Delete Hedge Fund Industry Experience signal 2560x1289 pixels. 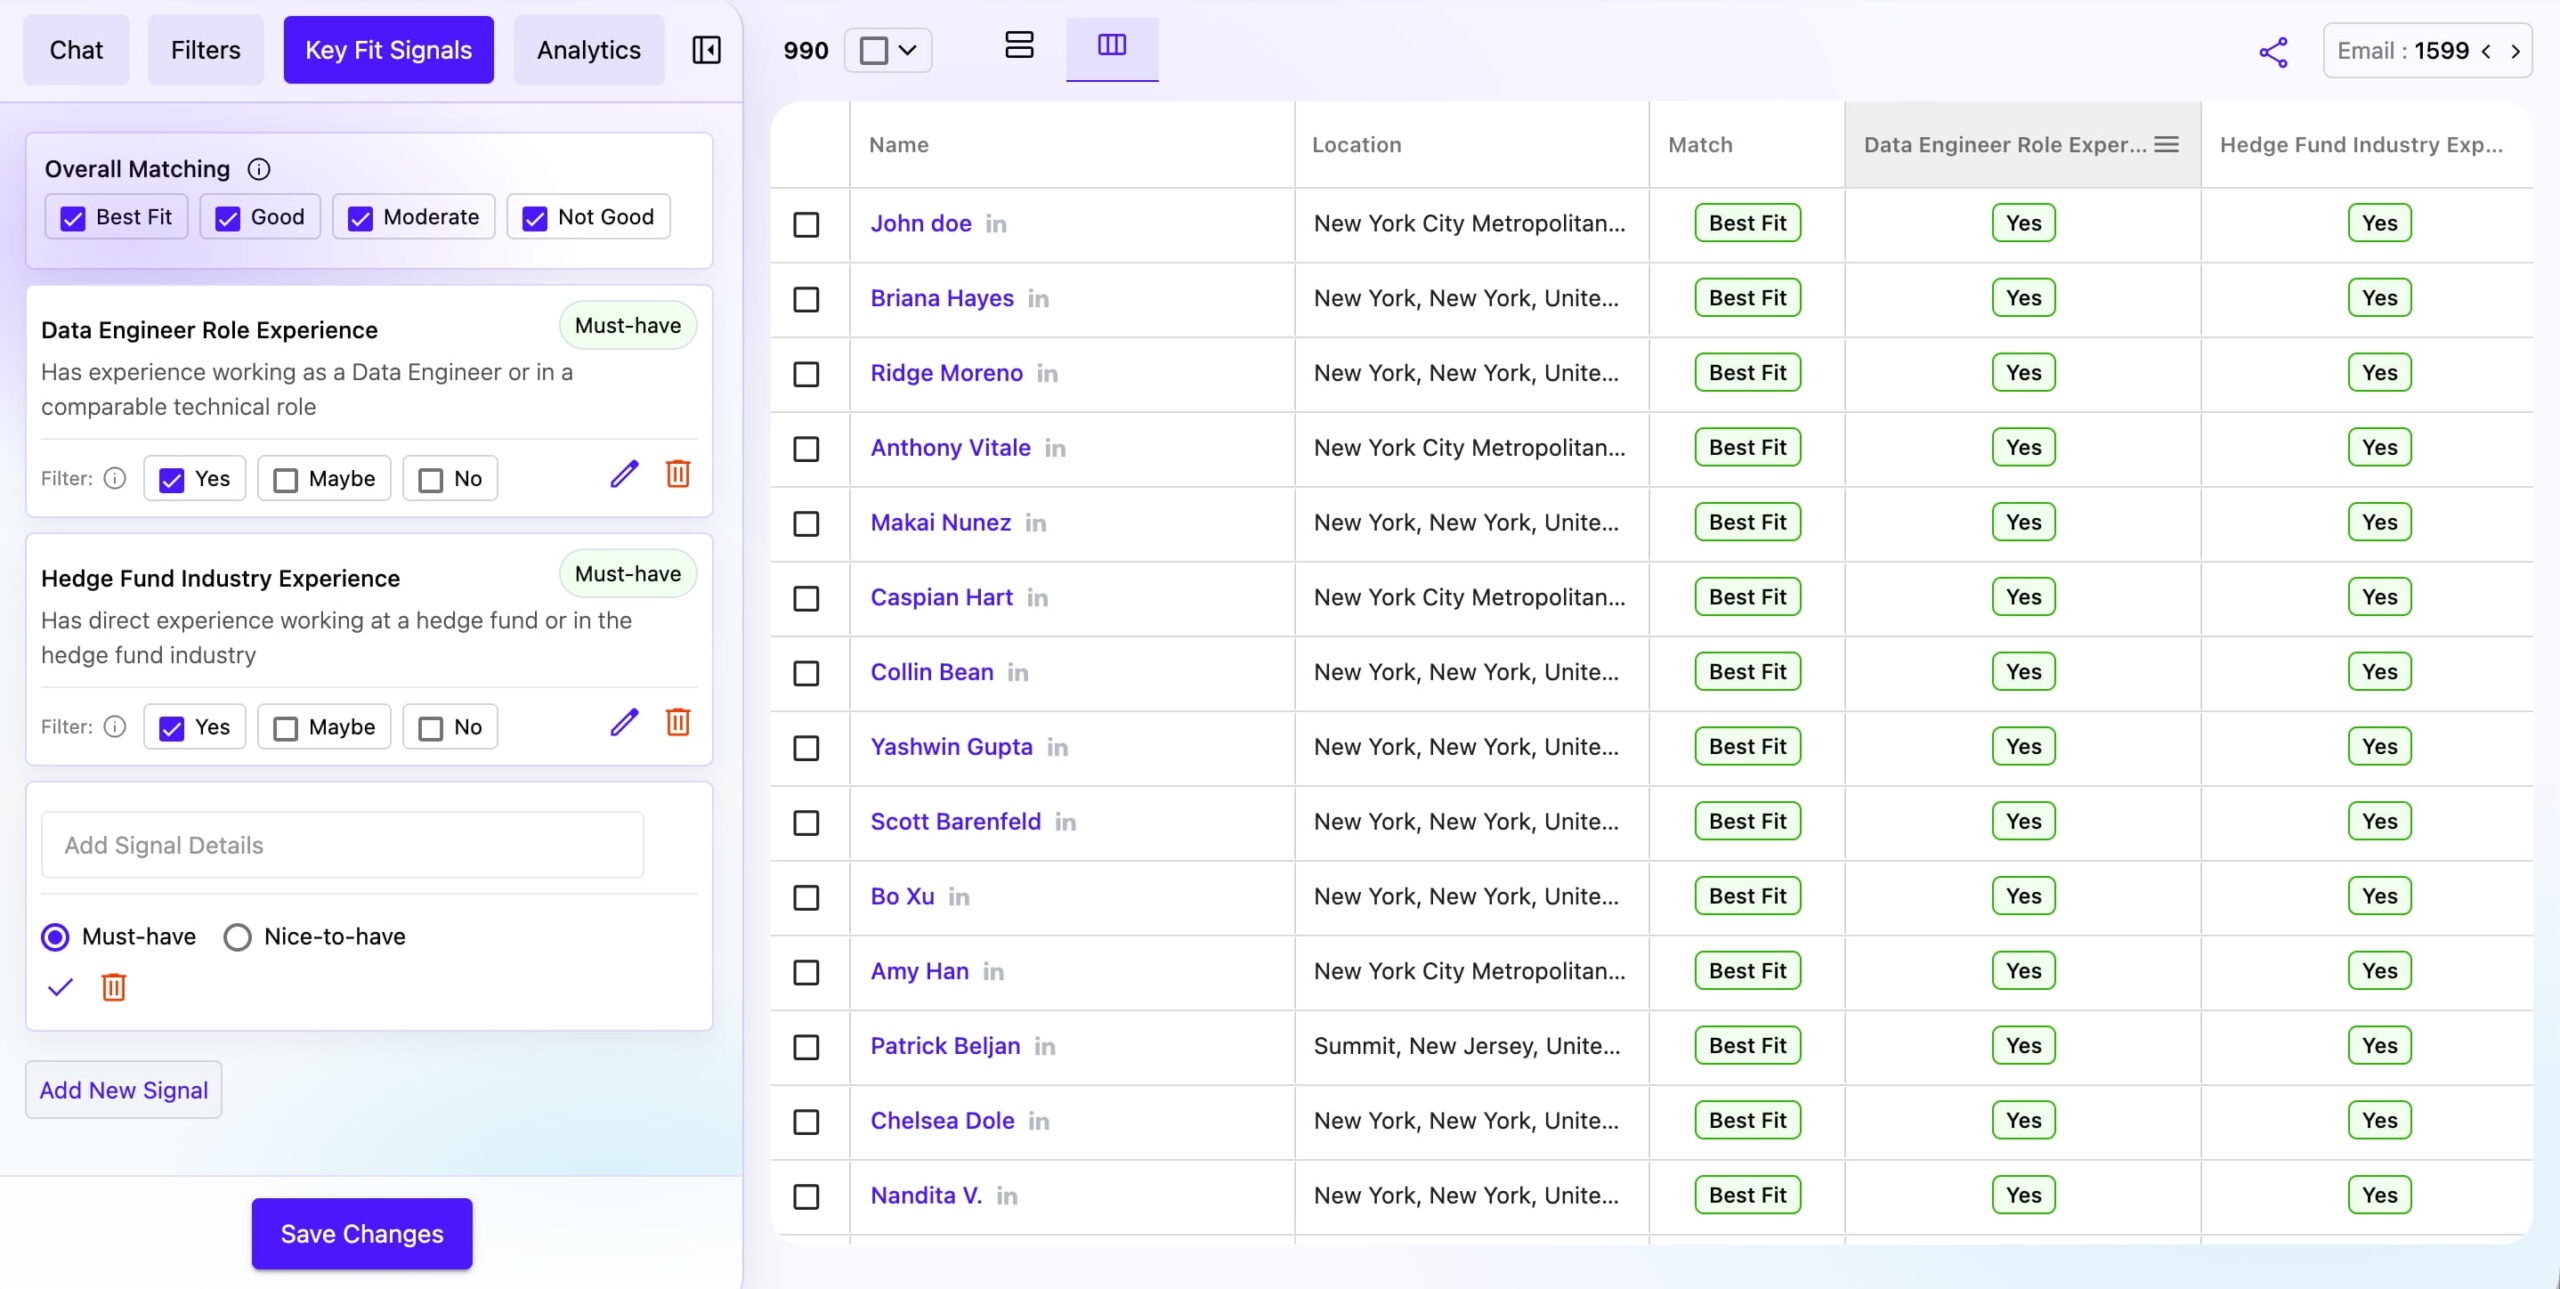[678, 722]
